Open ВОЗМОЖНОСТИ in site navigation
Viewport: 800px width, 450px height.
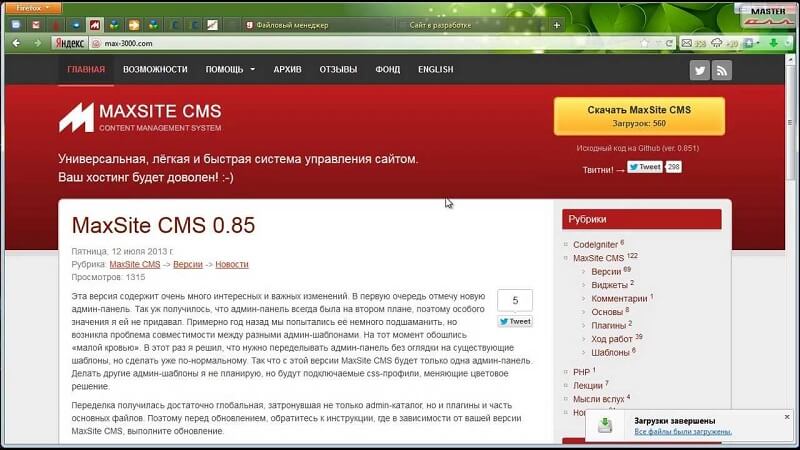tap(155, 69)
